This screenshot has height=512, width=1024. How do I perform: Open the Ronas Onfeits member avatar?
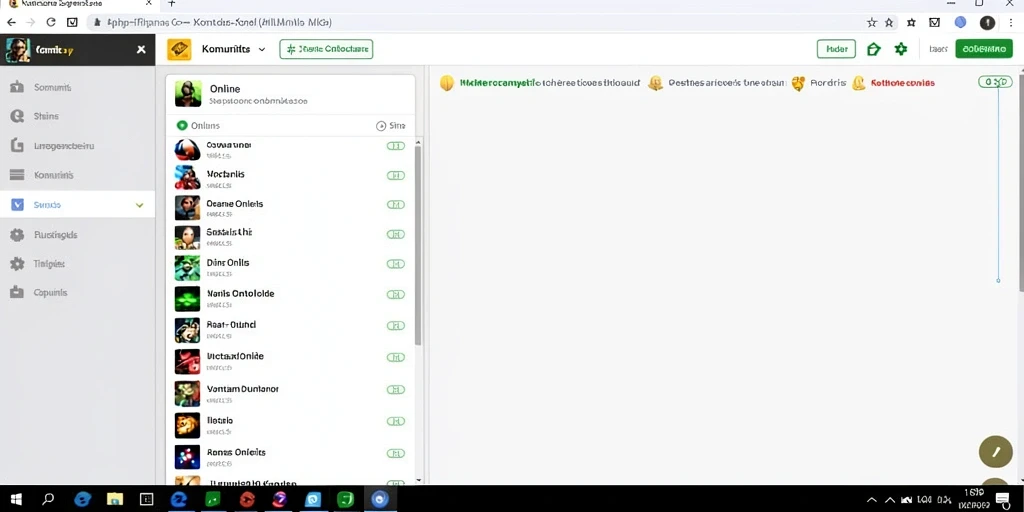(187, 457)
